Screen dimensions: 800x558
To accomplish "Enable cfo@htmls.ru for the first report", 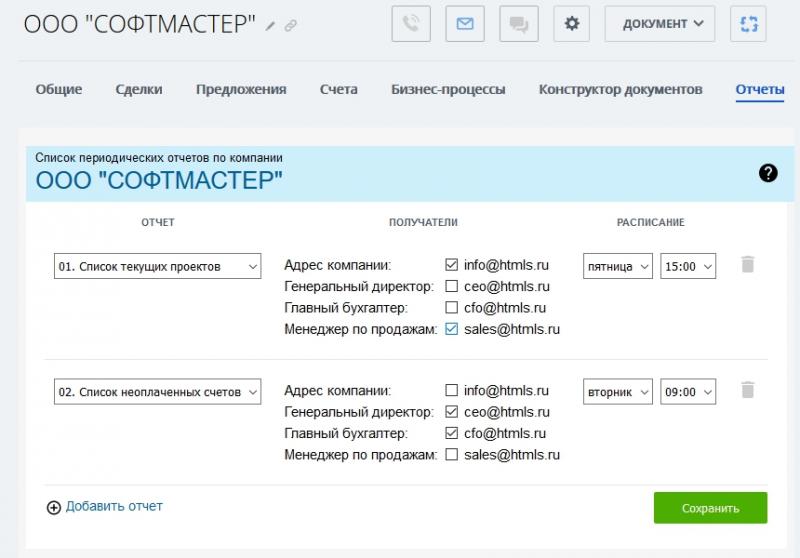I will pos(452,308).
